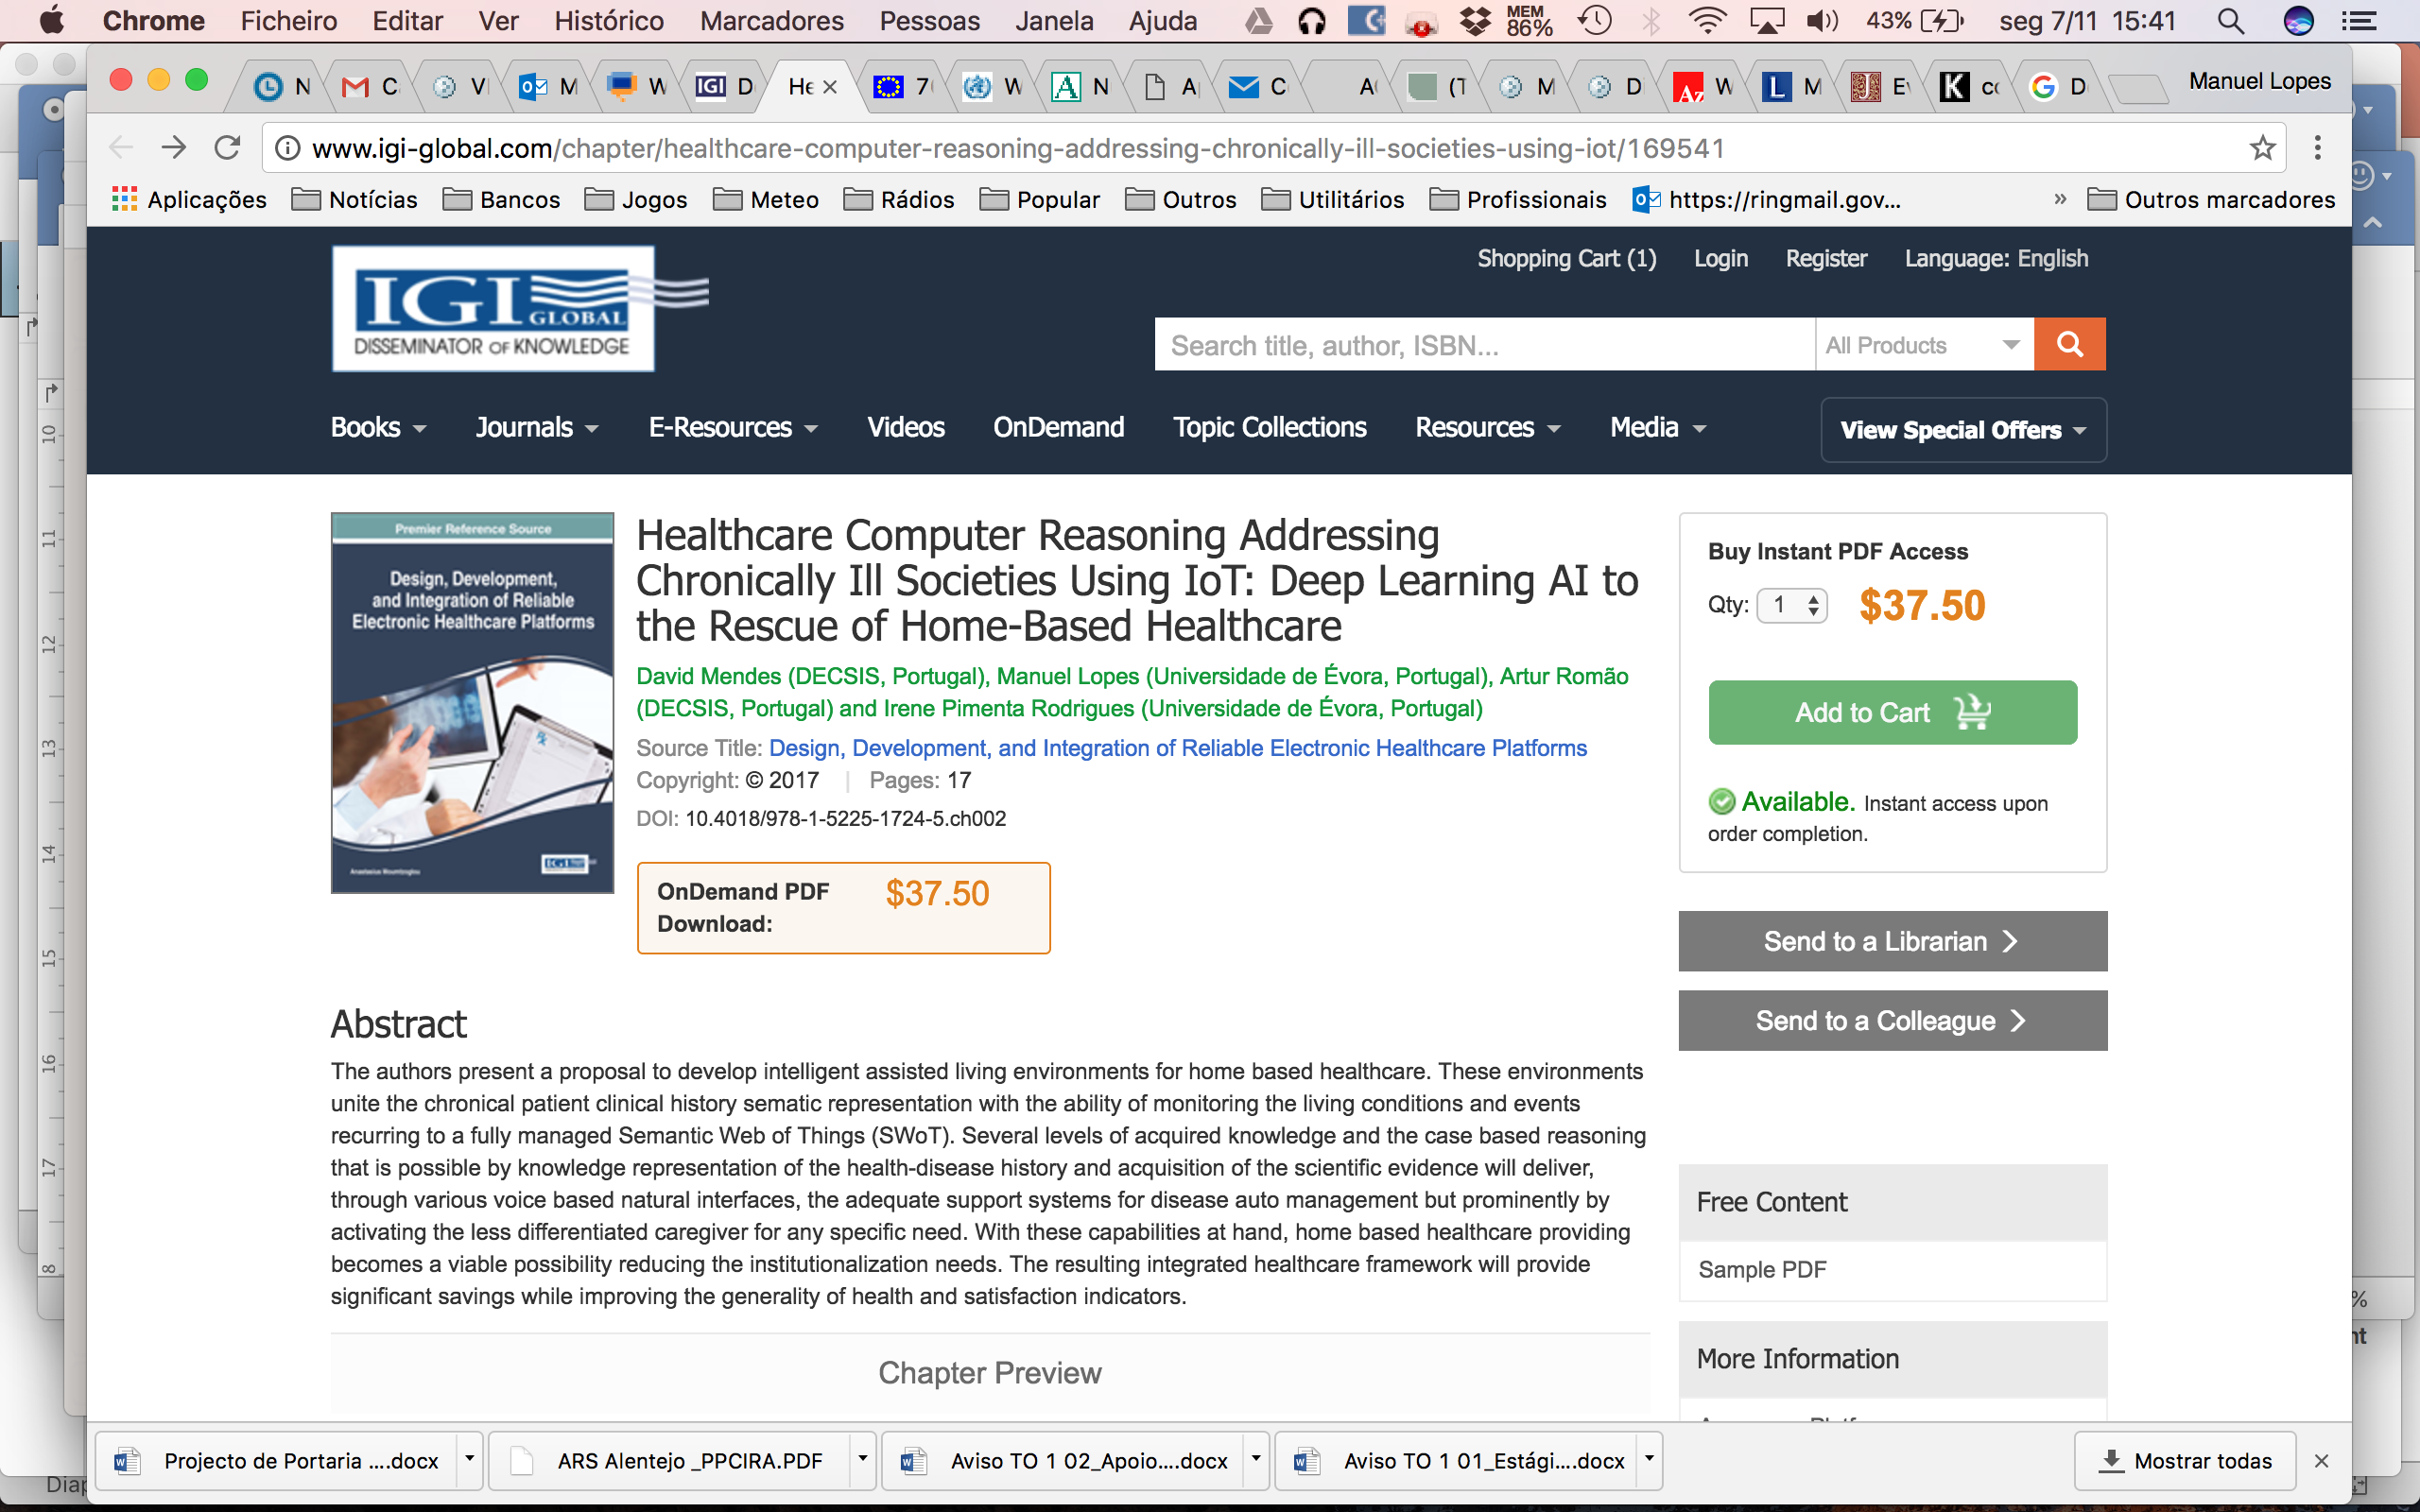Screen dimensions: 2420x1512
Task: Click the search title, author, ISBN field
Action: pos(1483,345)
